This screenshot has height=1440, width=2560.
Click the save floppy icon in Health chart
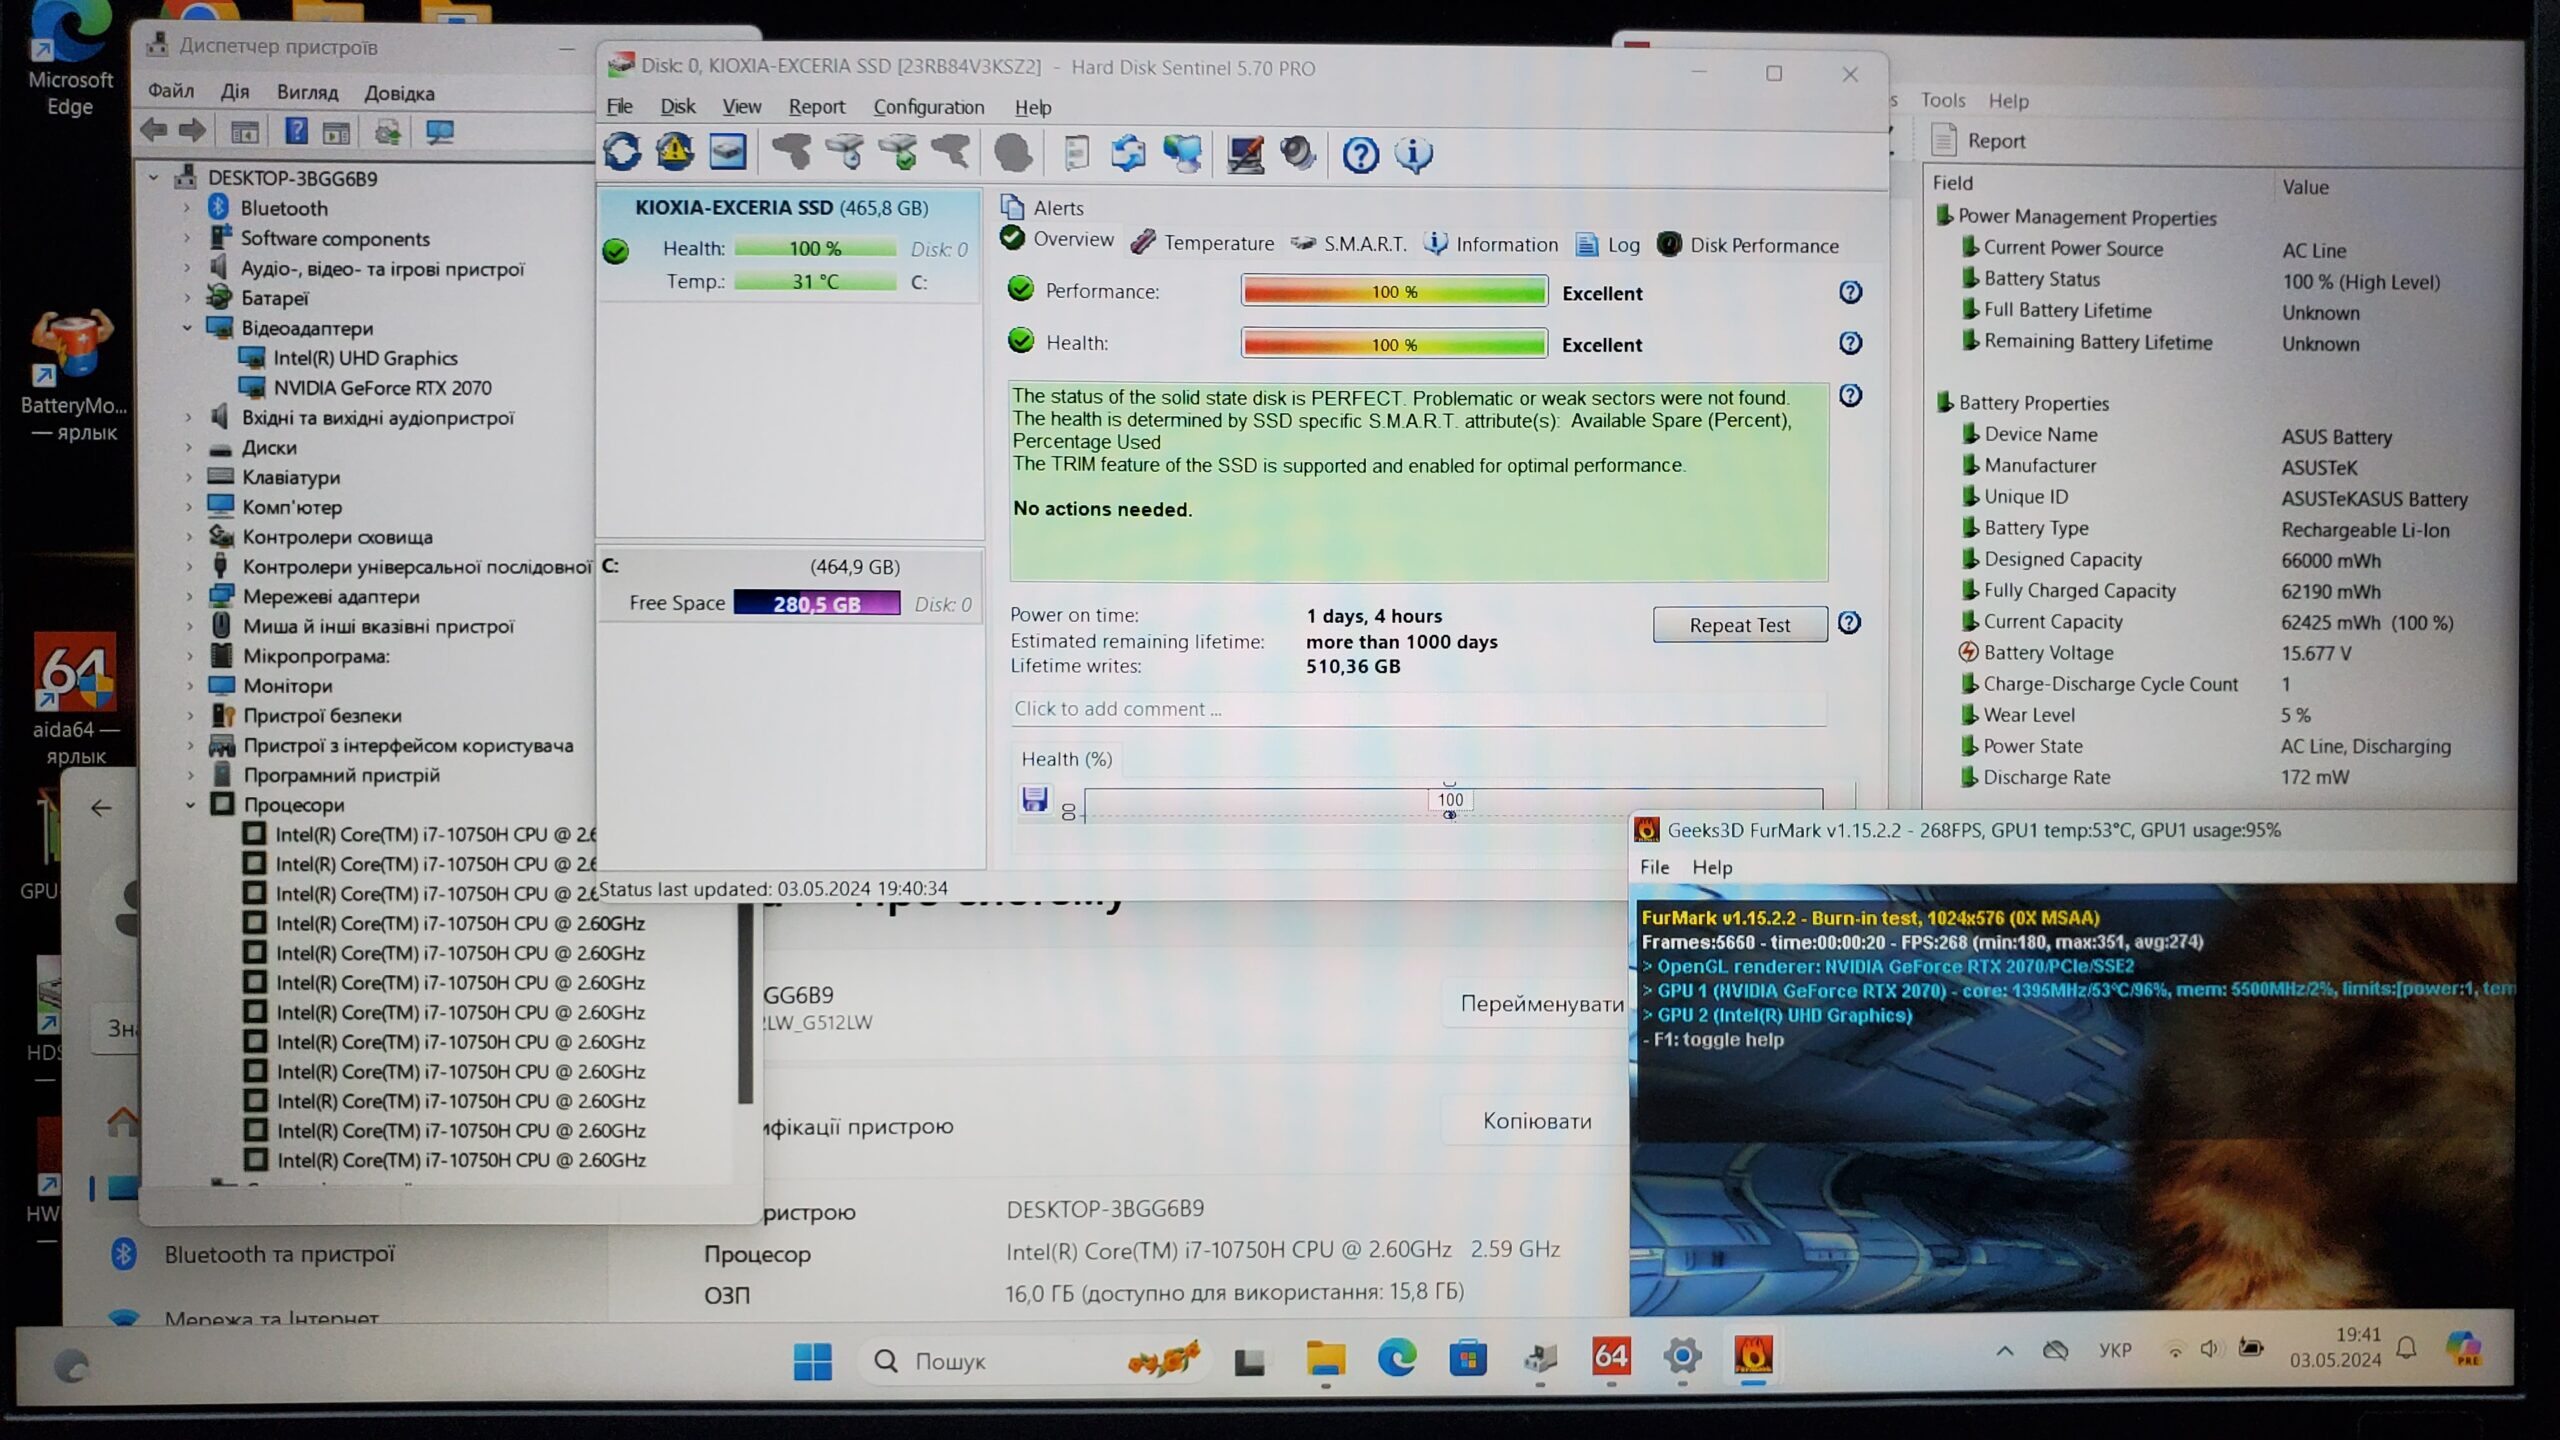(x=1034, y=800)
